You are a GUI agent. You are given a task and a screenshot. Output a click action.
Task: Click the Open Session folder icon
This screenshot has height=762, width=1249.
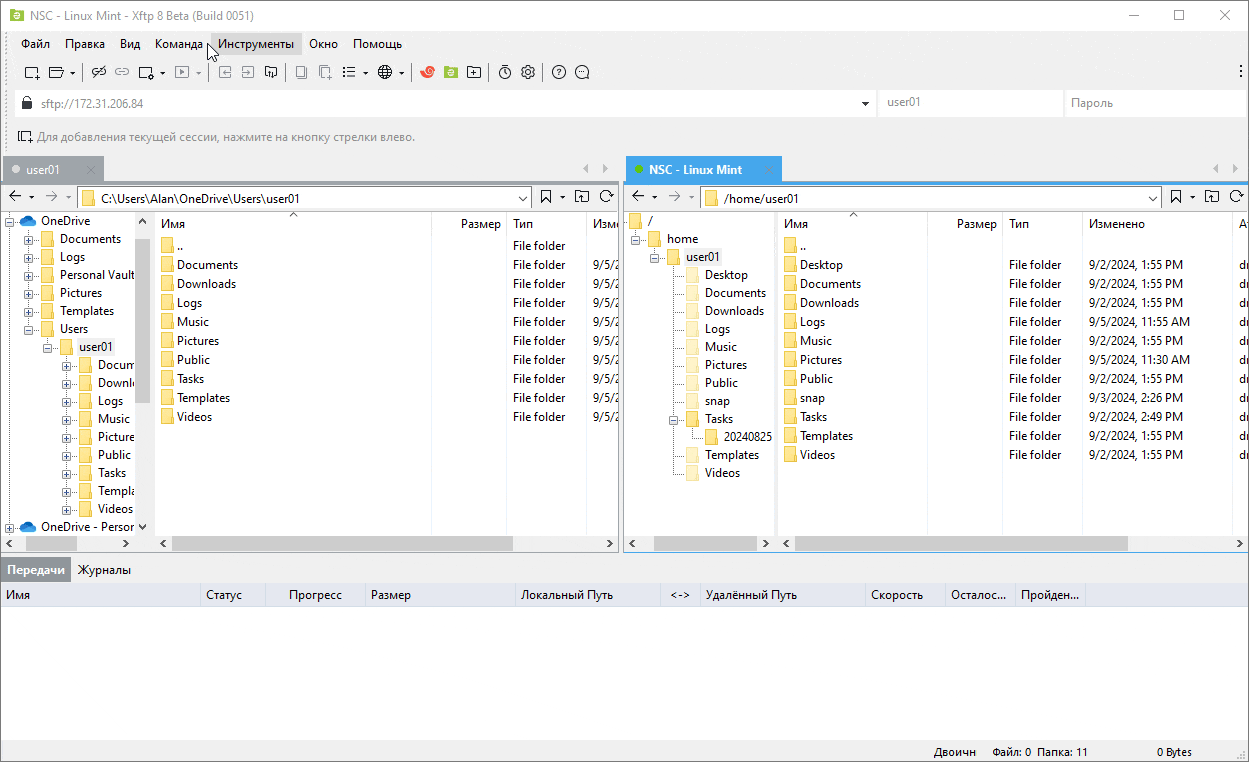coord(56,72)
